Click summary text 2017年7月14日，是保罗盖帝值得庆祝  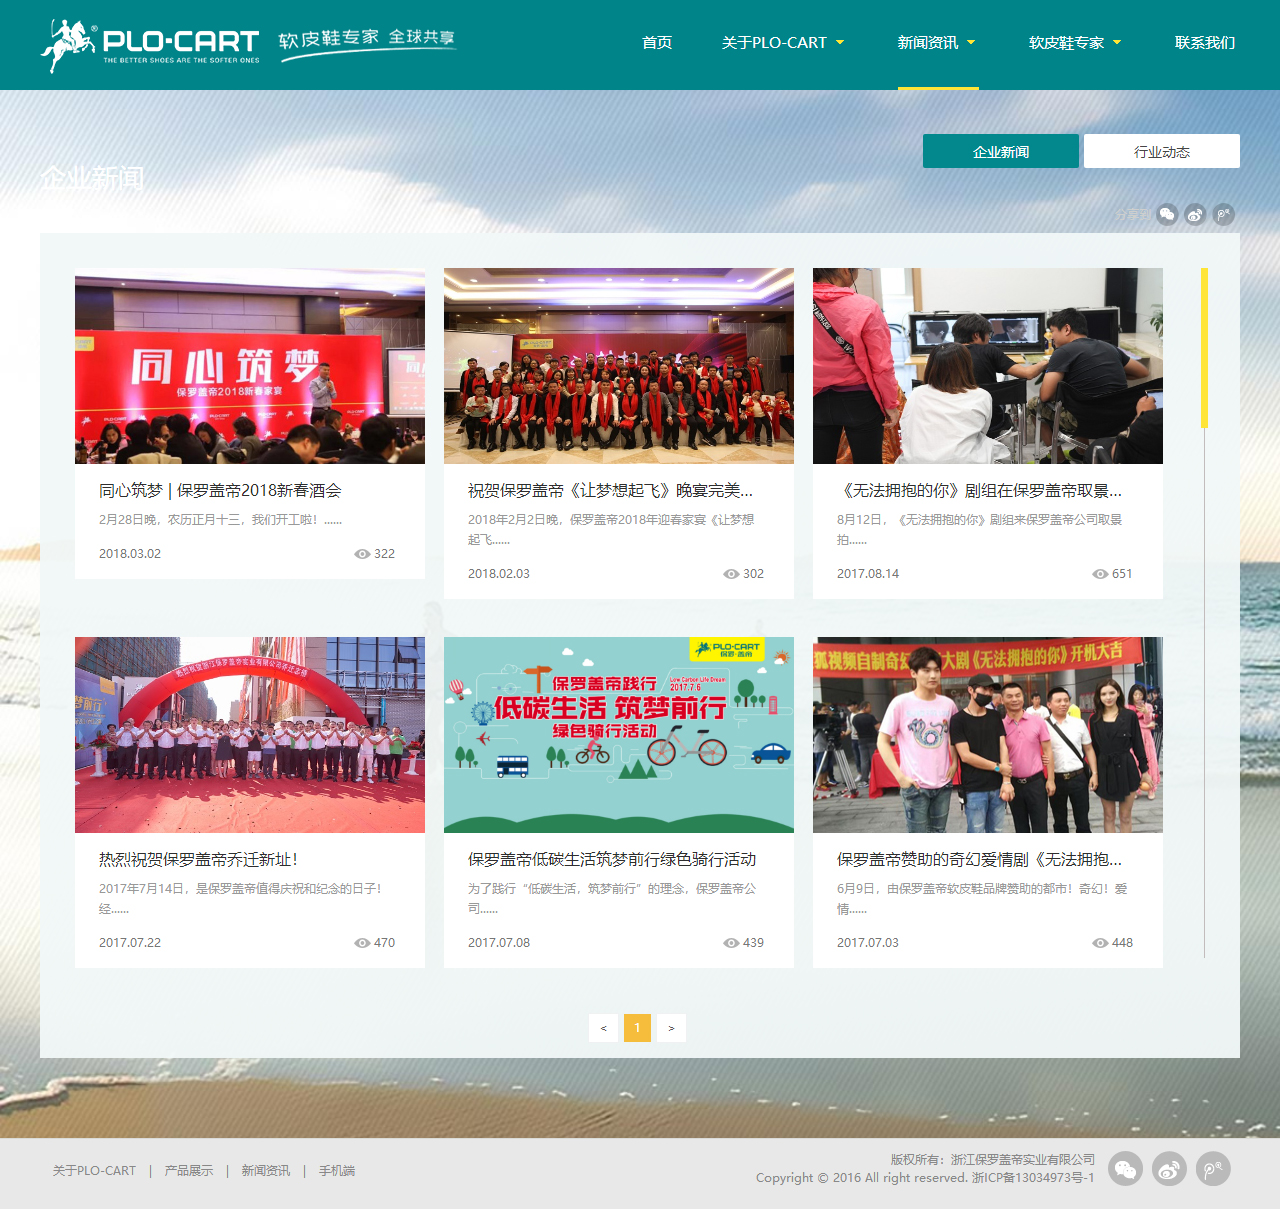240,898
